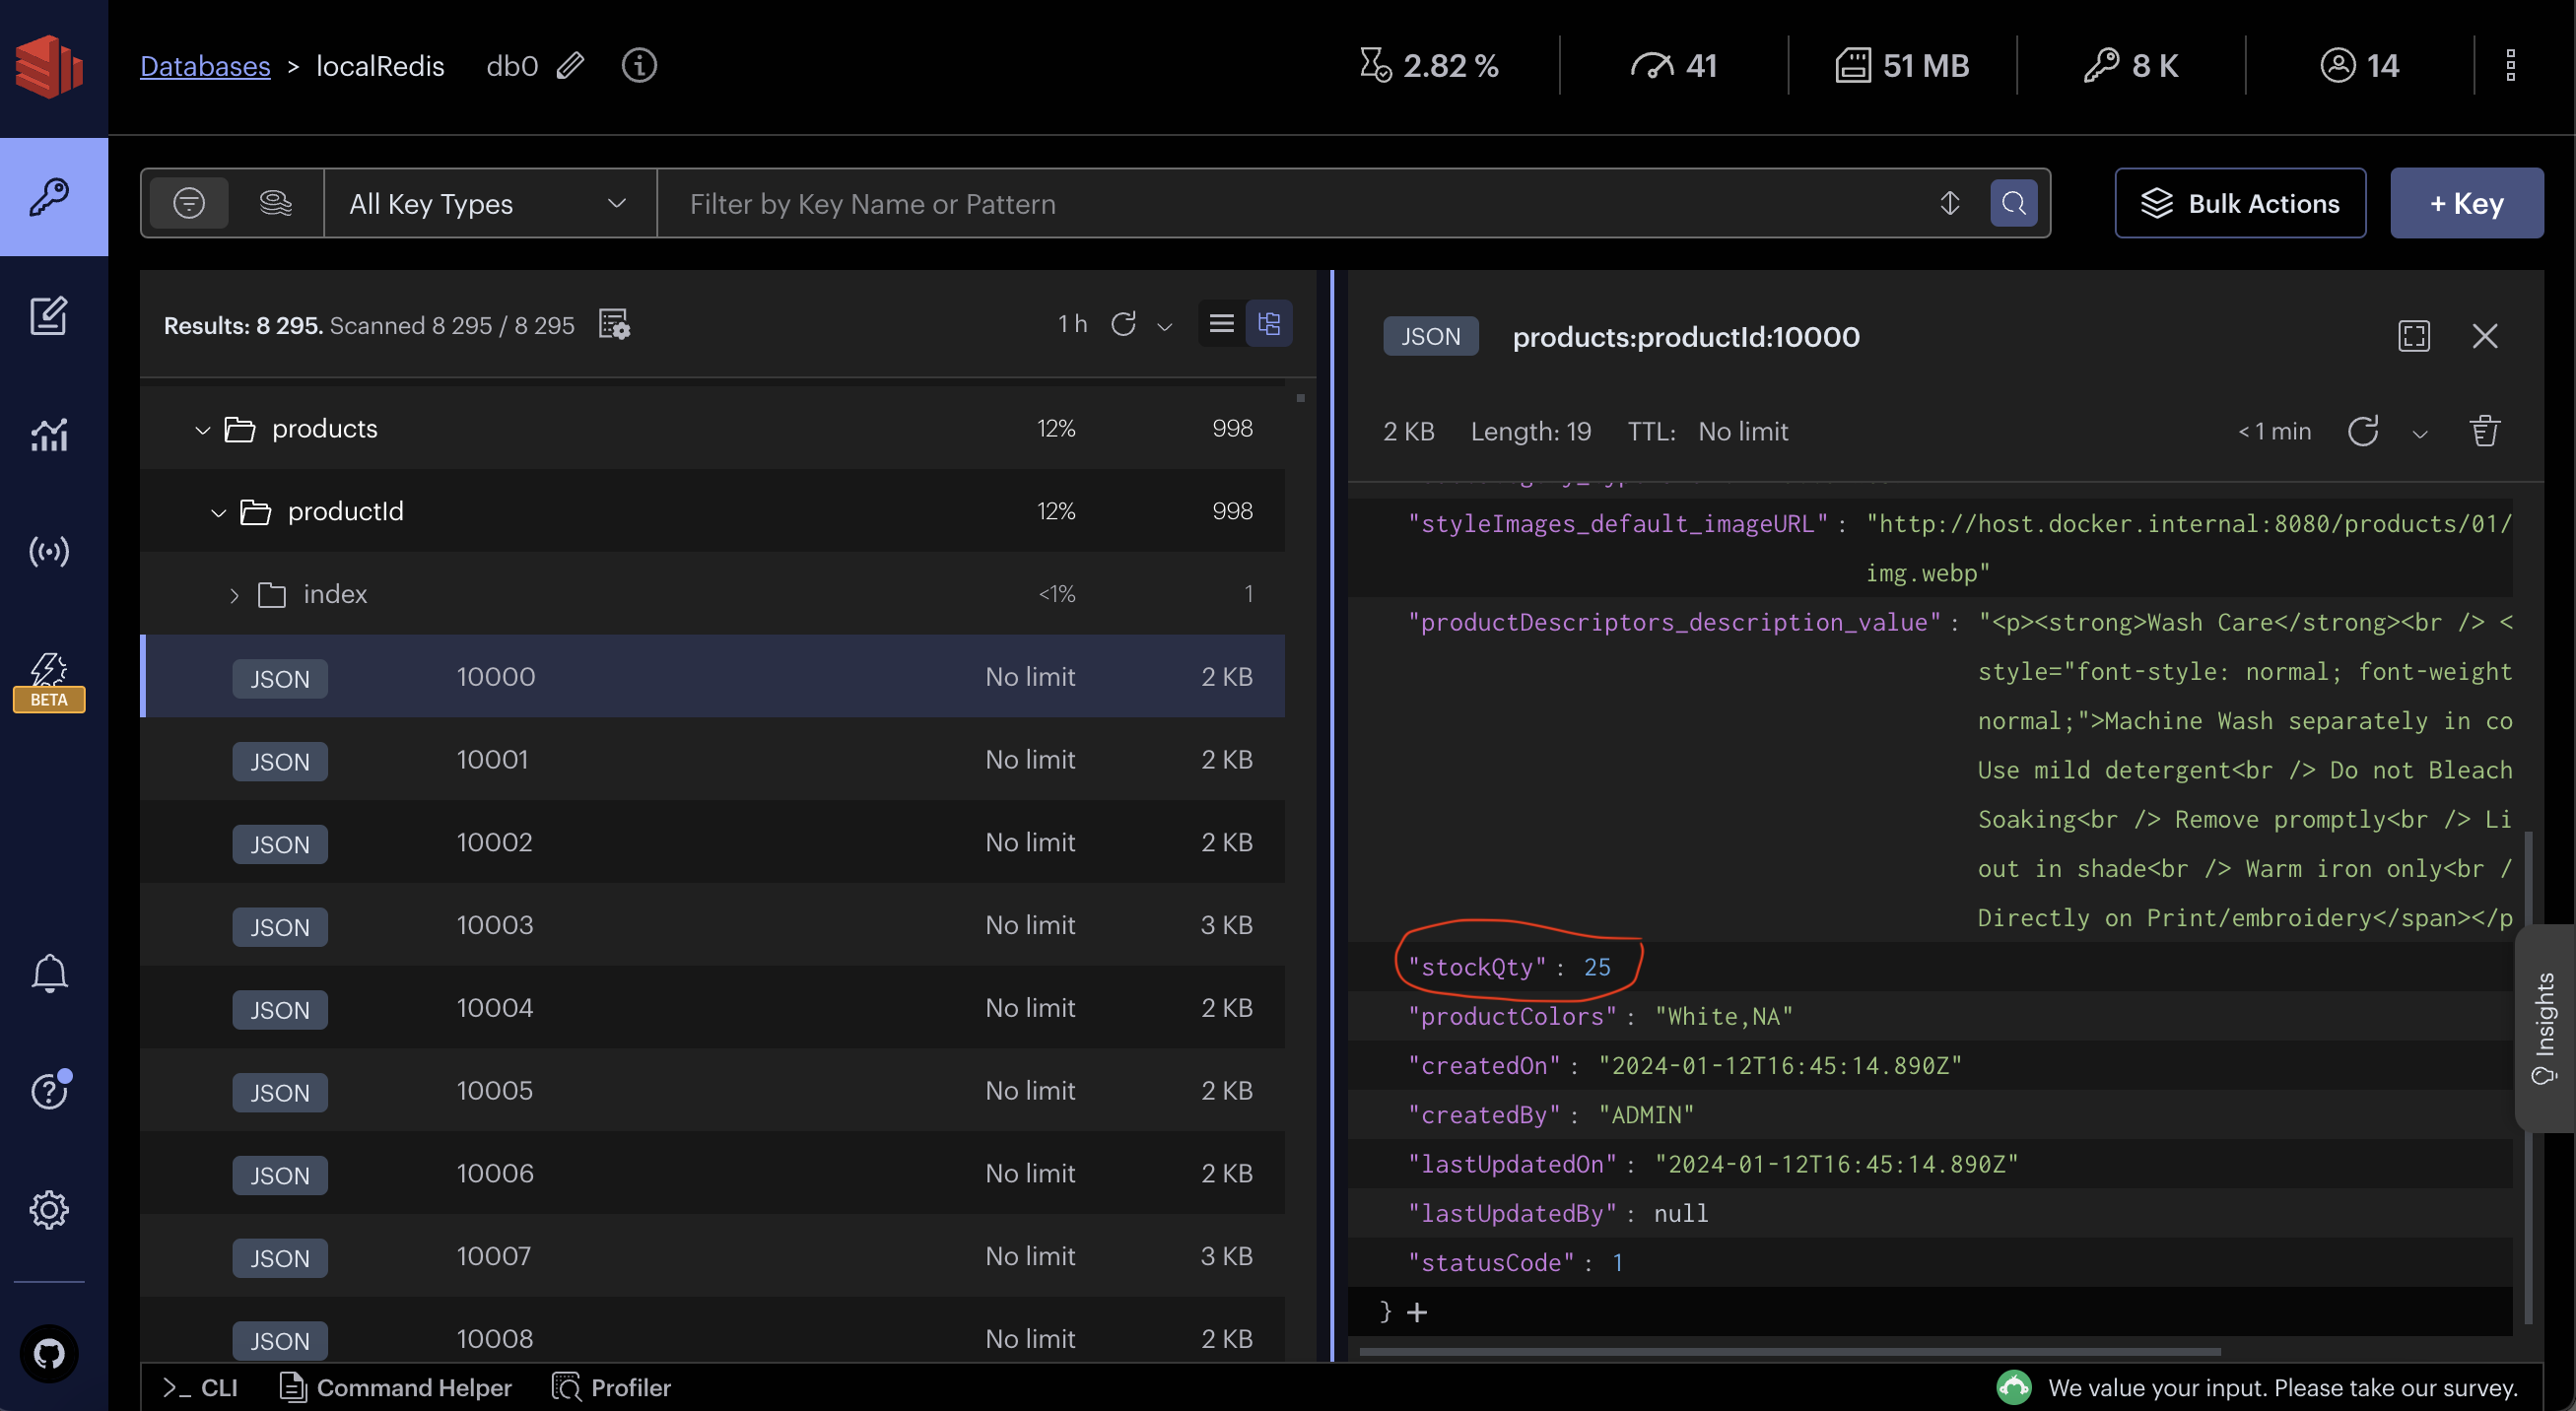The height and width of the screenshot is (1411, 2576).
Task: Go to the Databases breadcrumb link
Action: click(x=205, y=66)
